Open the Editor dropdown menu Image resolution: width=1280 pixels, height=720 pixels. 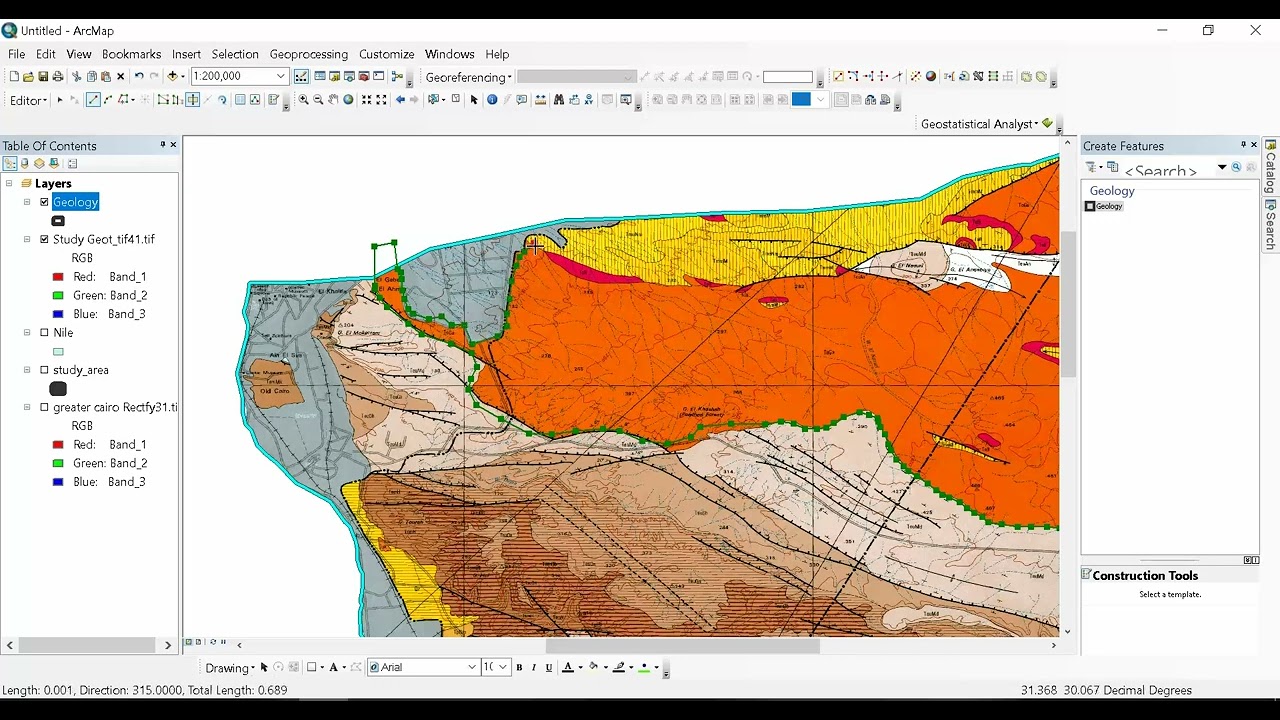tap(28, 100)
